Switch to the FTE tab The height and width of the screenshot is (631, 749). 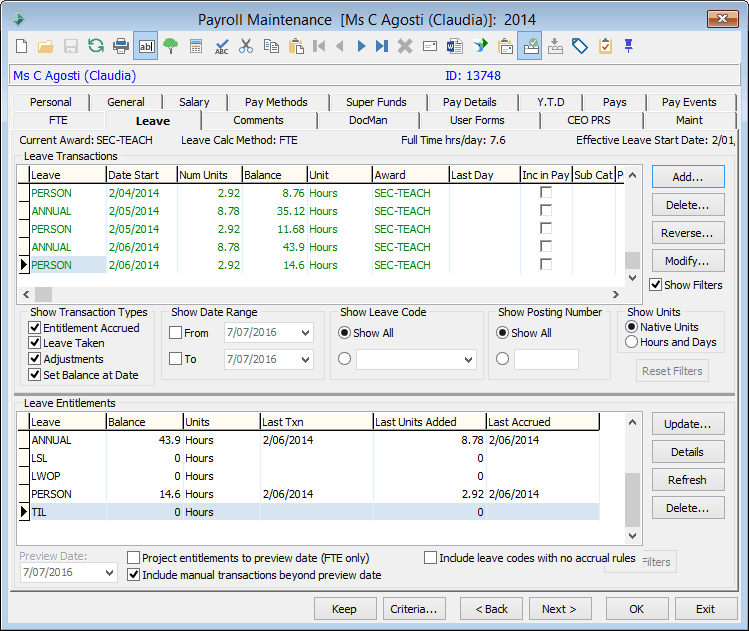pyautogui.click(x=58, y=120)
